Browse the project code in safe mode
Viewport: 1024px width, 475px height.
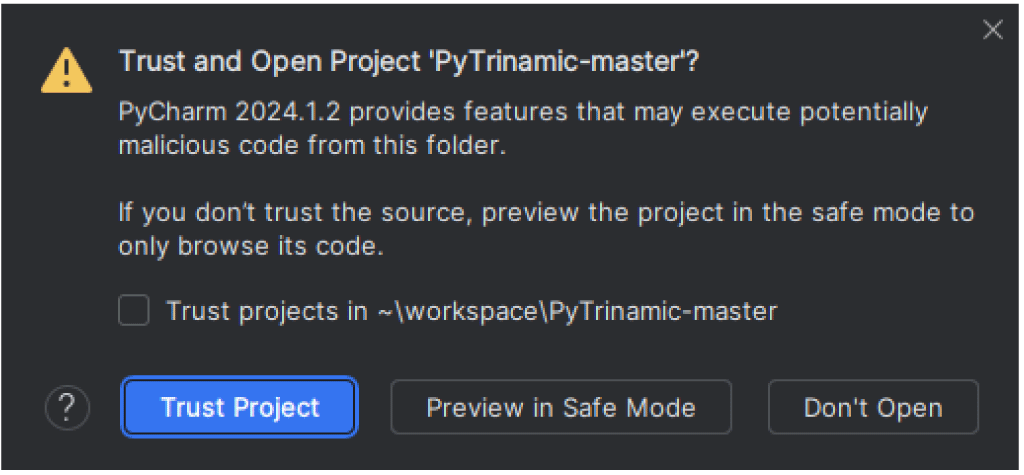[561, 407]
